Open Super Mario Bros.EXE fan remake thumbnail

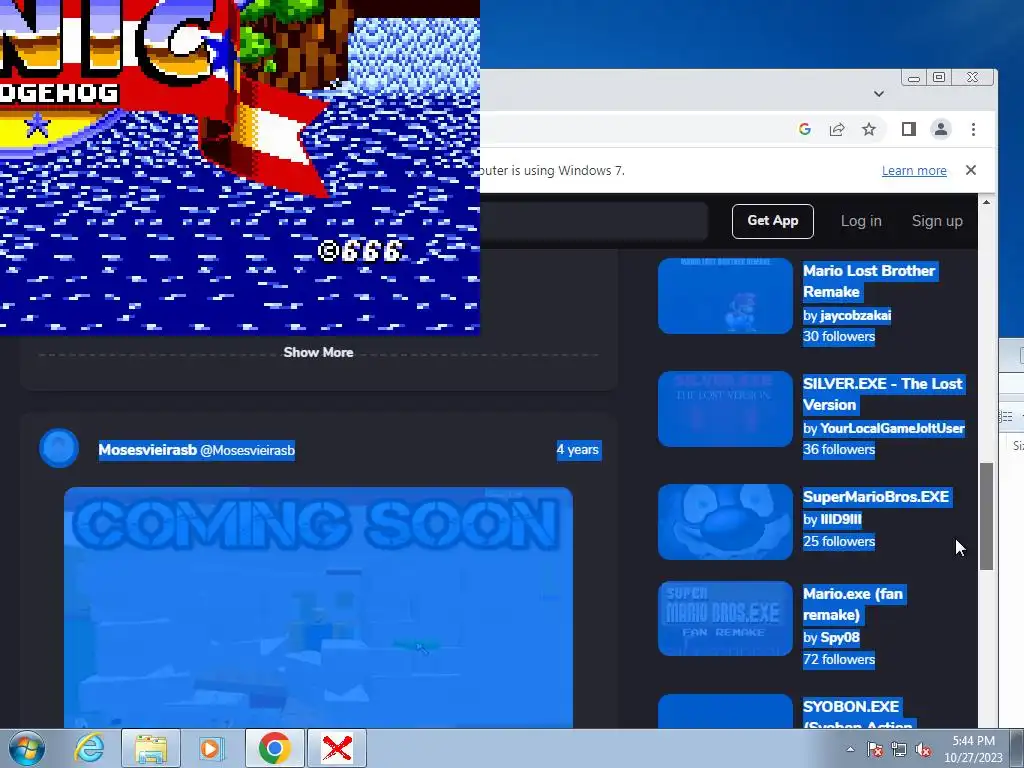[x=725, y=618]
